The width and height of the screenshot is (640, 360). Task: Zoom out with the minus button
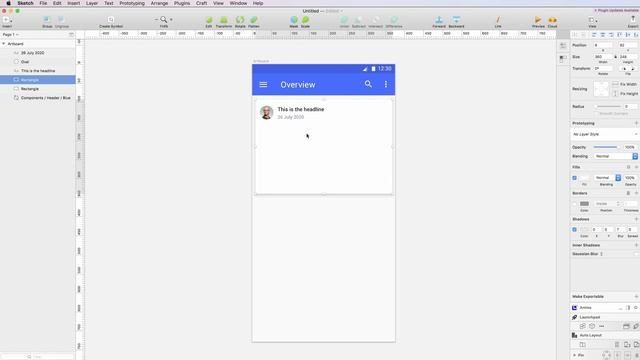(x=156, y=20)
